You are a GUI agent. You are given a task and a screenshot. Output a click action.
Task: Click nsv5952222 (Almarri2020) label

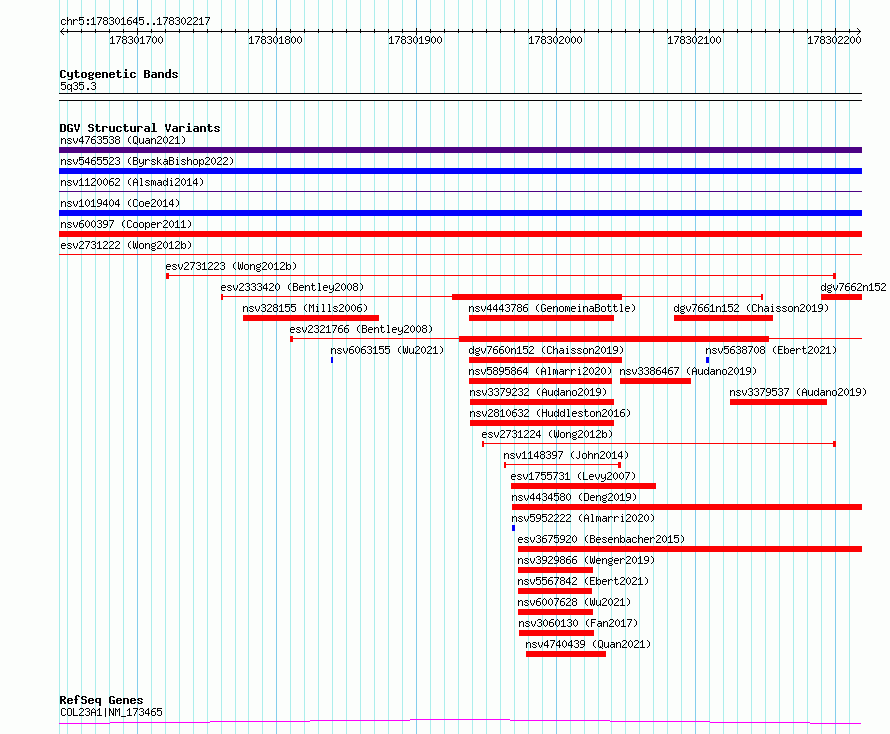pos(583,518)
